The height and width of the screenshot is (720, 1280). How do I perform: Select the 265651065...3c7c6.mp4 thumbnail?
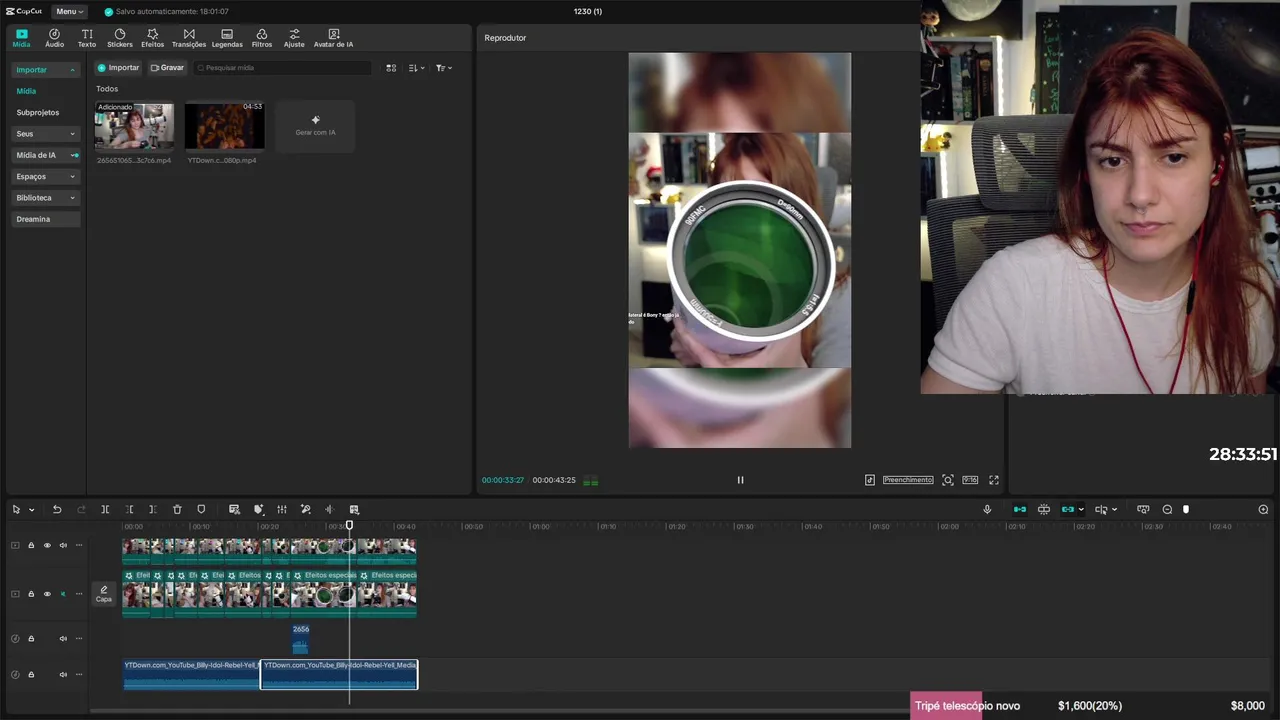134,126
